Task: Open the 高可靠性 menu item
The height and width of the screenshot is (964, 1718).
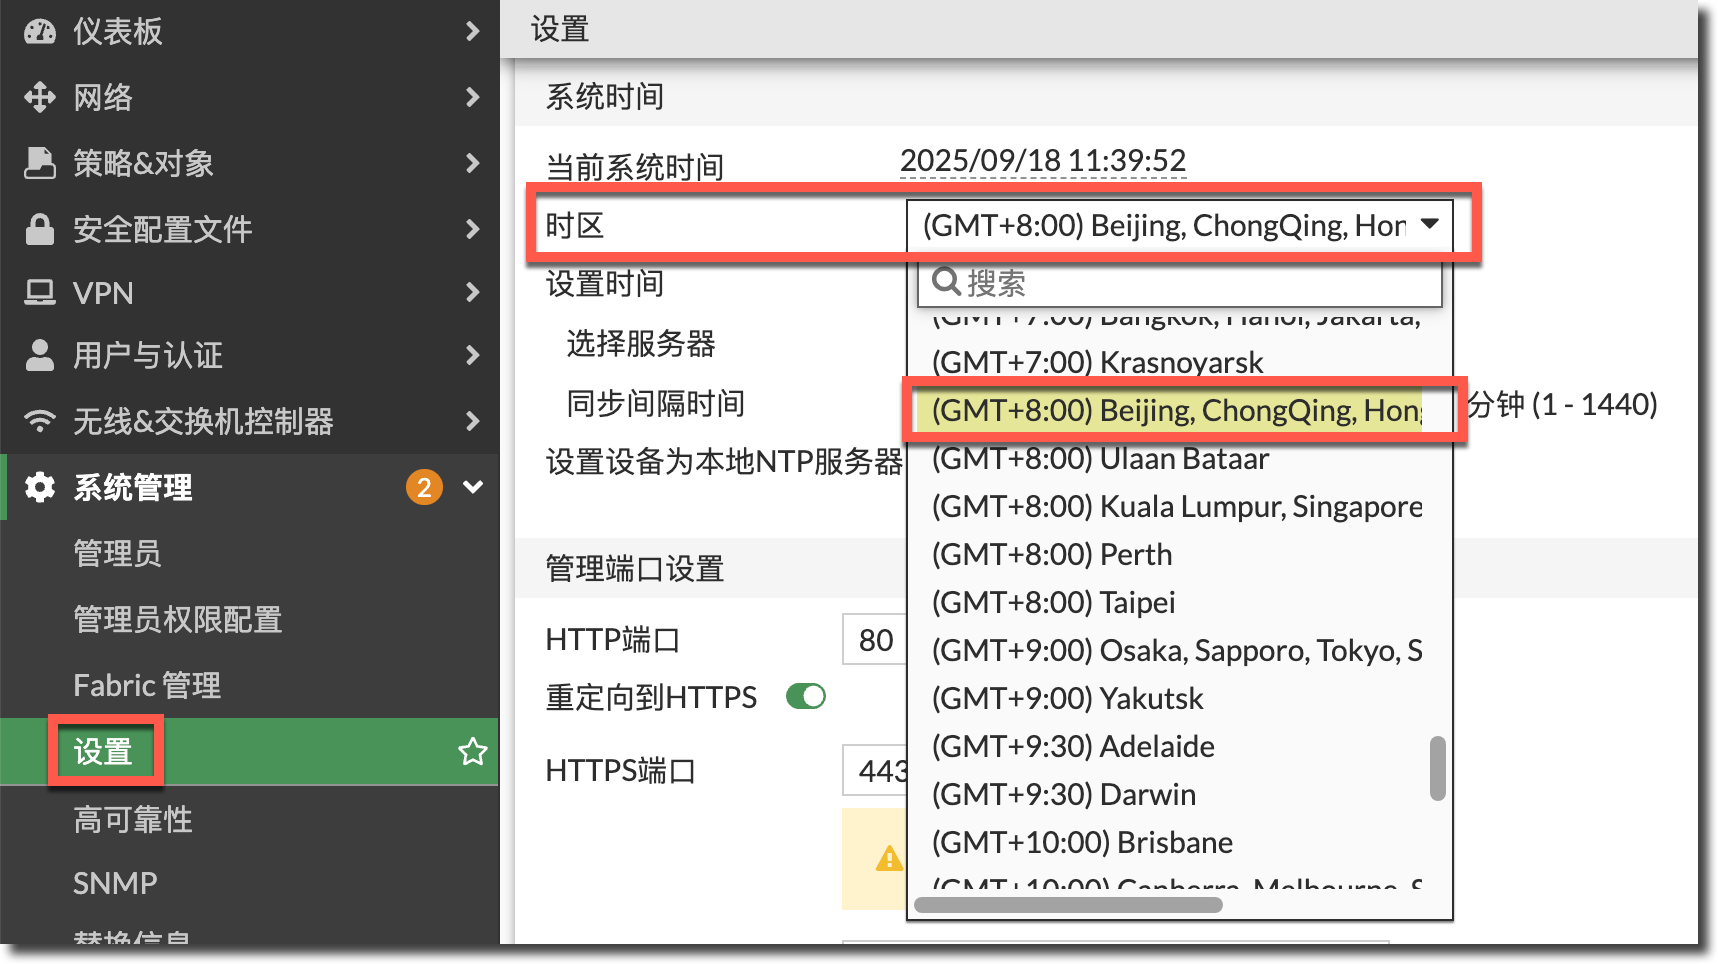Action: click(x=132, y=820)
